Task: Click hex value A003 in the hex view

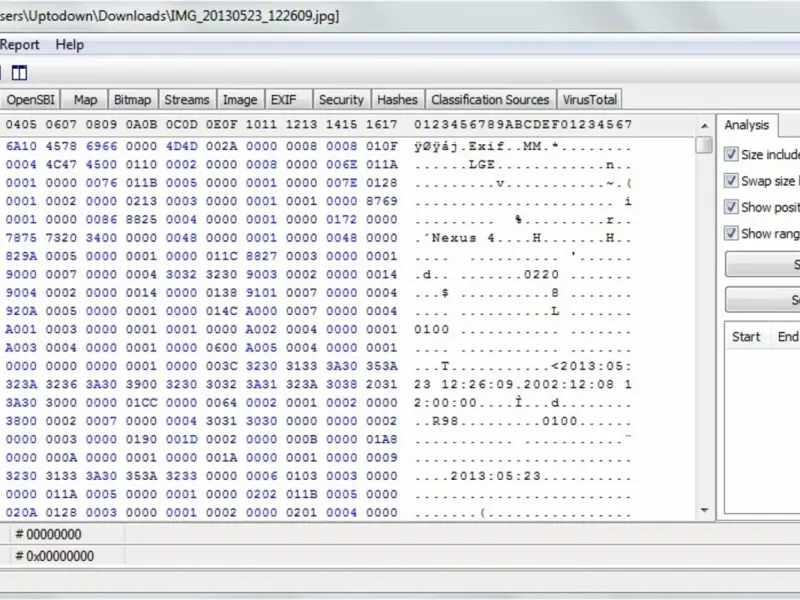Action: [x=21, y=348]
